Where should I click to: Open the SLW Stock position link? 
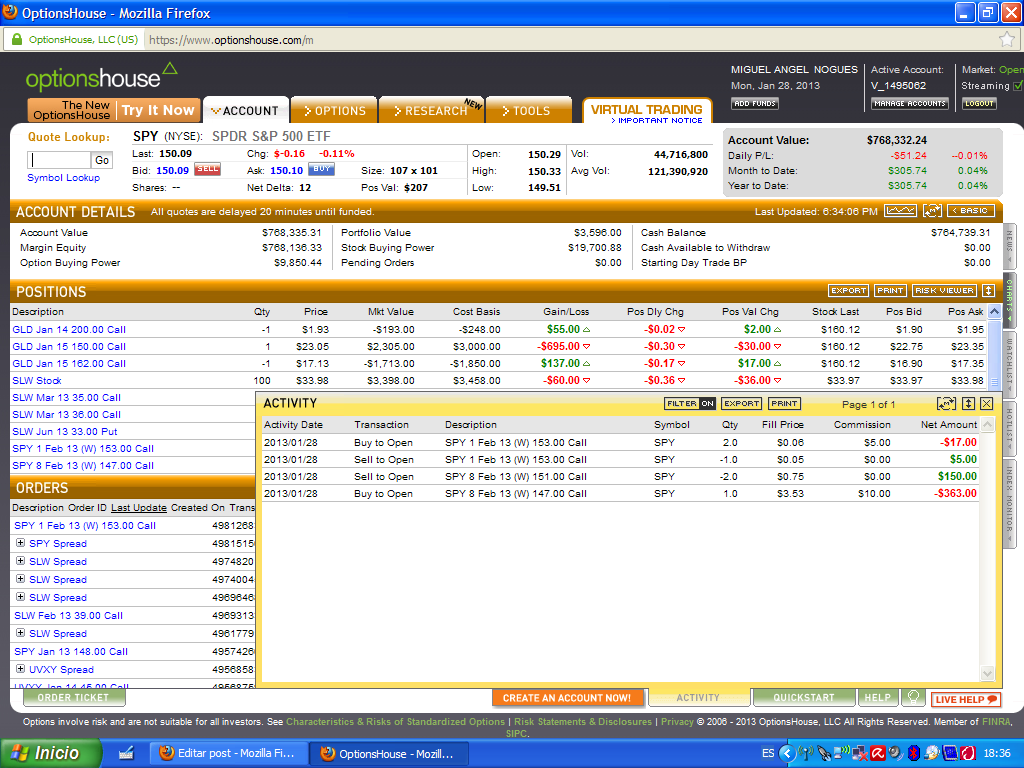37,380
